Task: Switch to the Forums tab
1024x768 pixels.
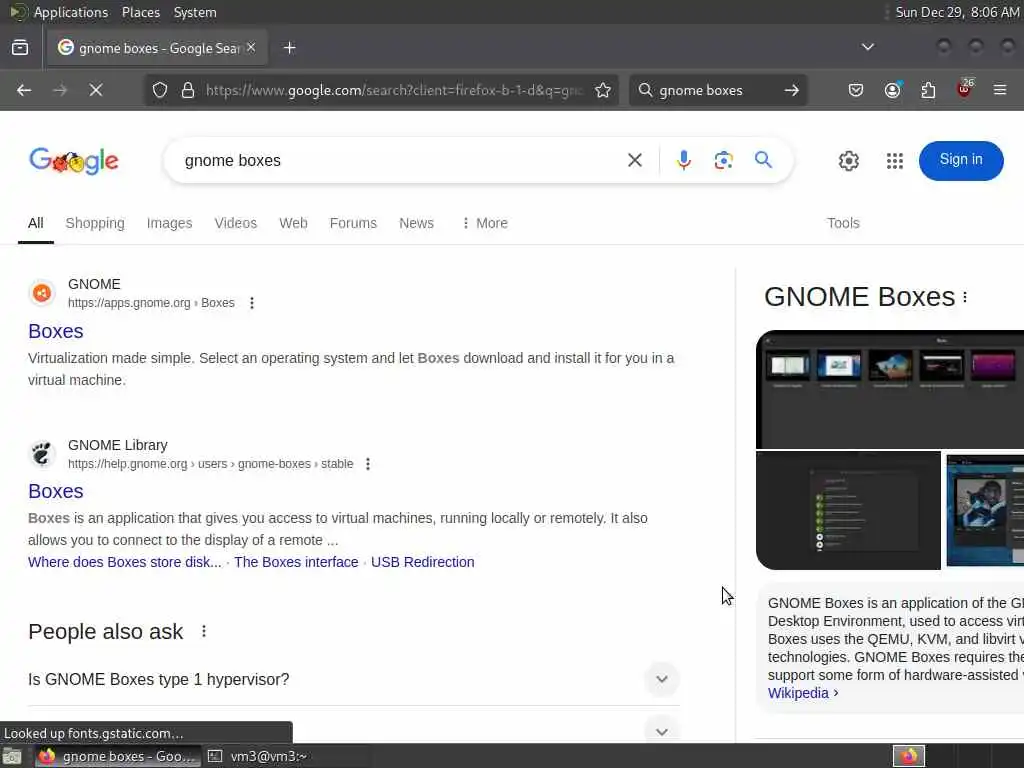Action: pos(353,223)
